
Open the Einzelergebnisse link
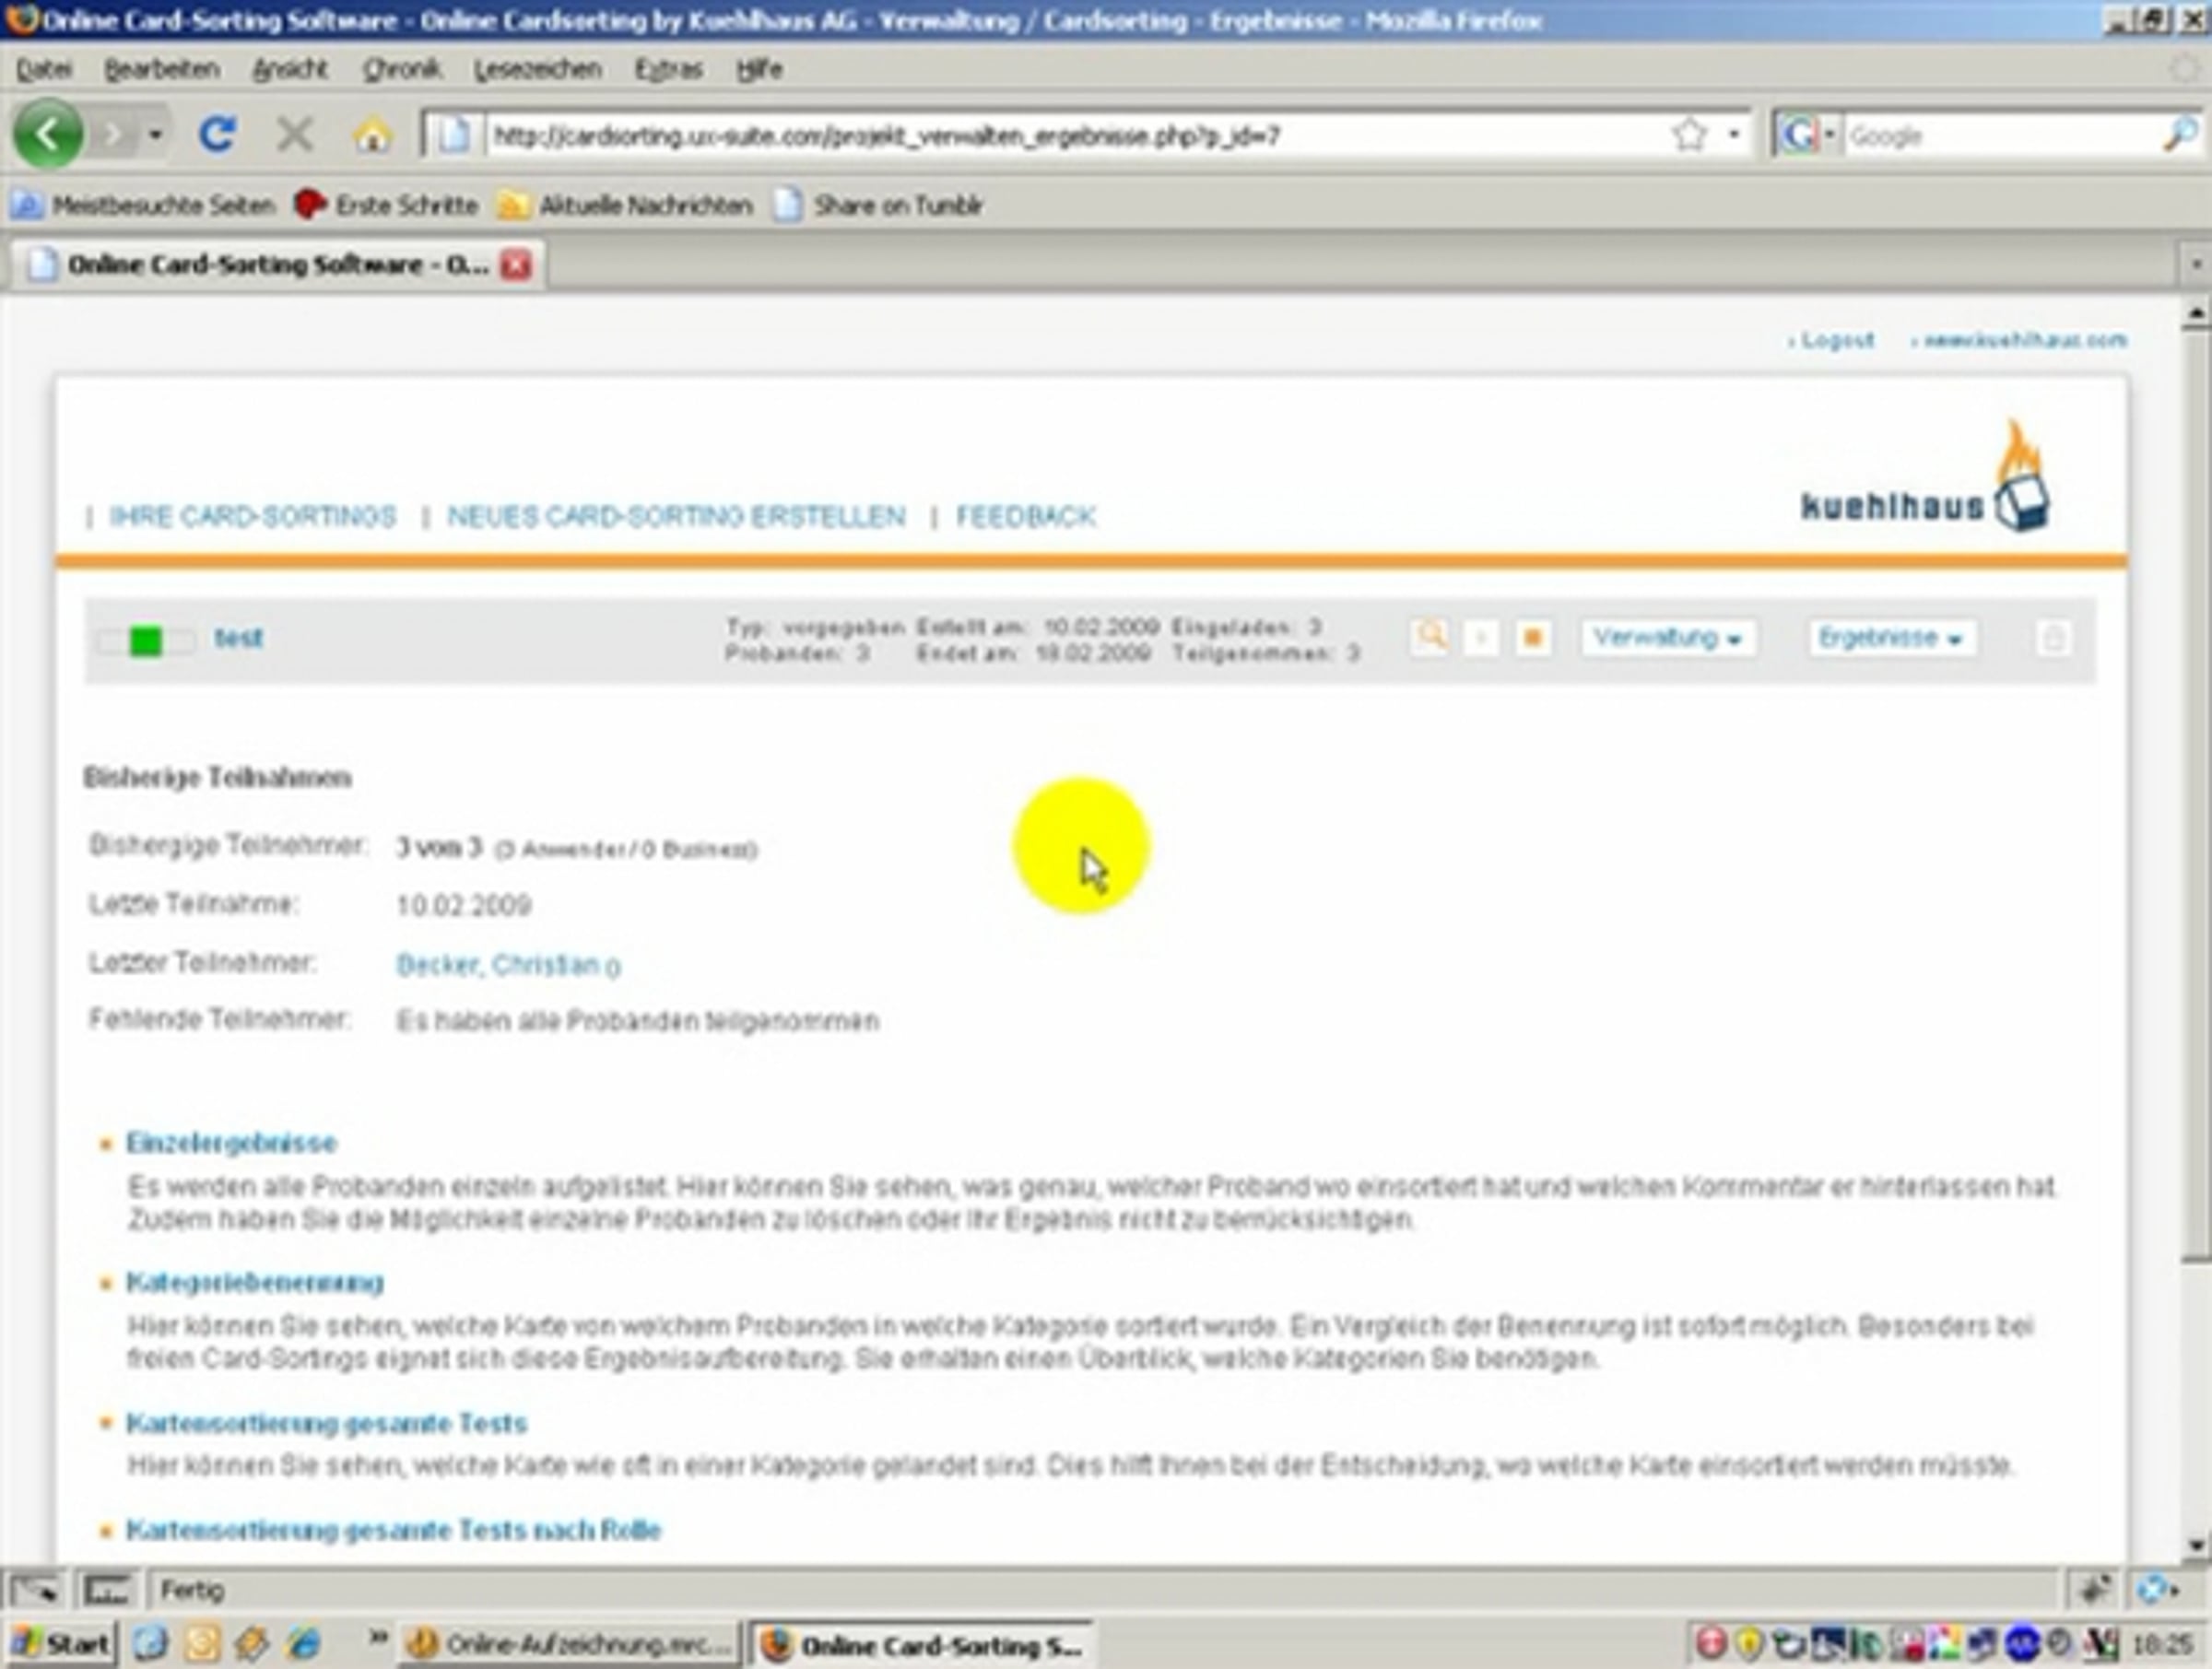(231, 1143)
